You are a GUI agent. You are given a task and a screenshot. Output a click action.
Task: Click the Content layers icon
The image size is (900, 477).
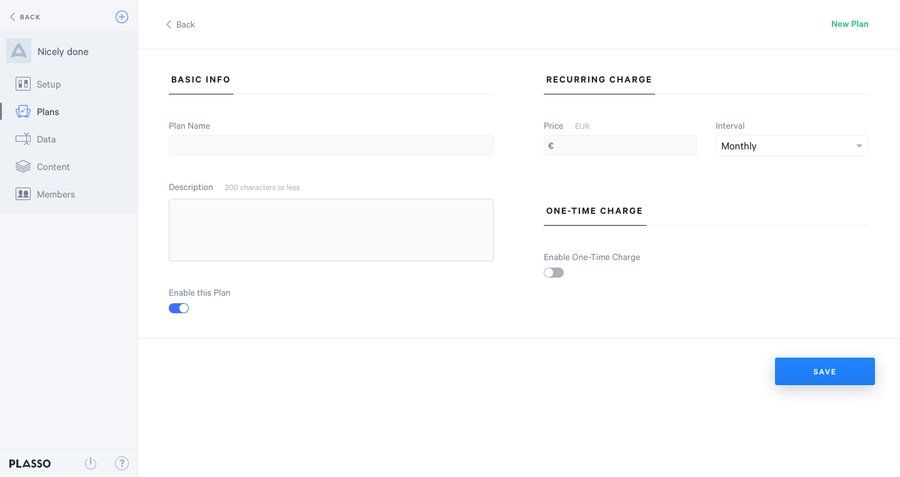click(23, 167)
